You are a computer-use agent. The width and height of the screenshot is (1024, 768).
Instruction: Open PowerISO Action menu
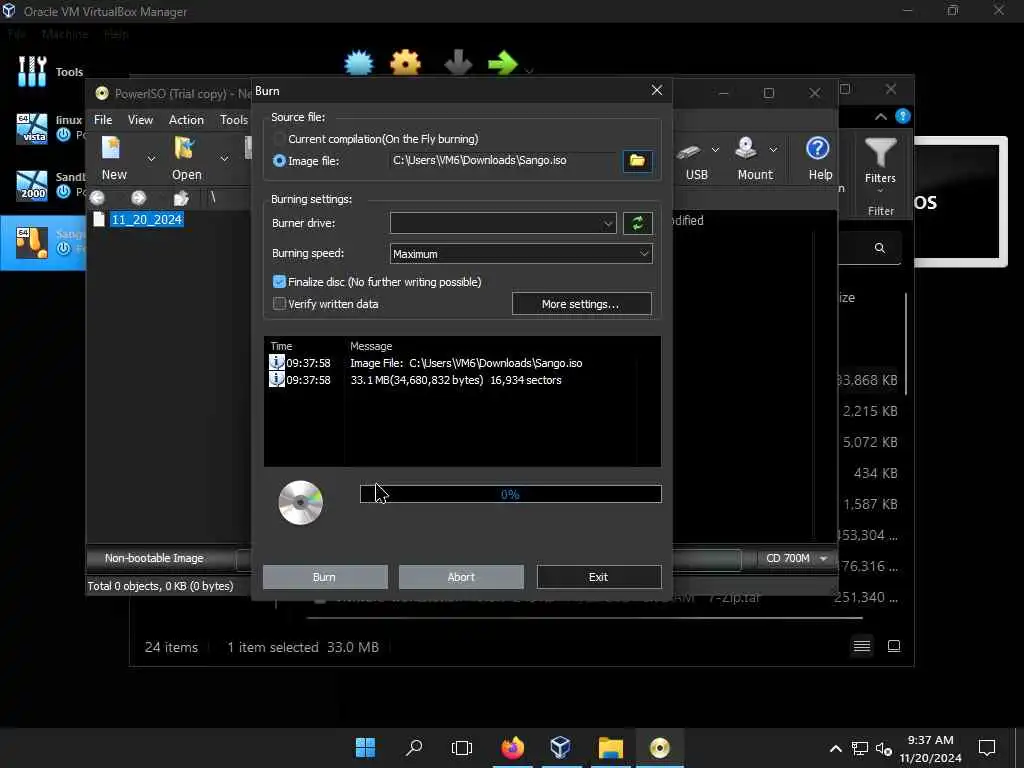tap(186, 120)
